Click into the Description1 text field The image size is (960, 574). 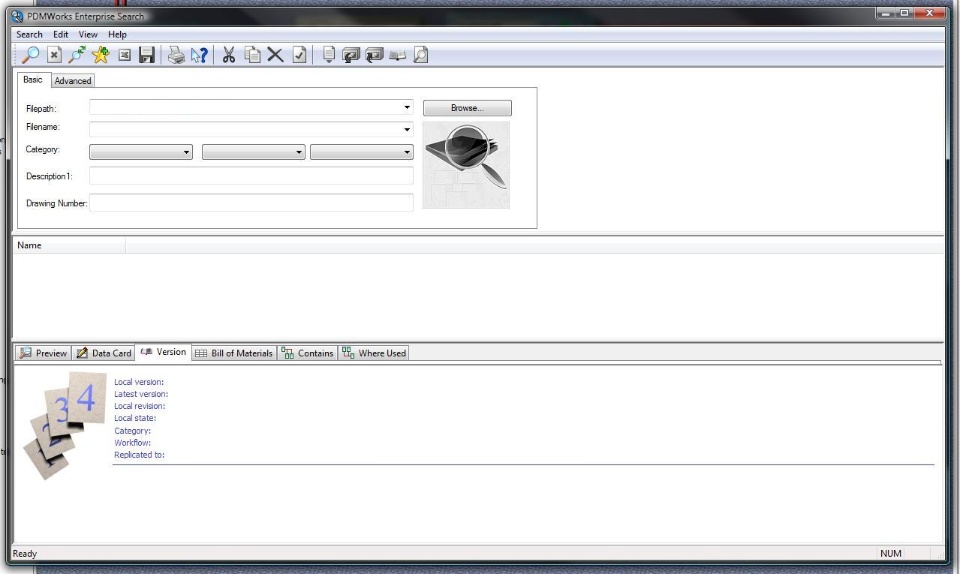point(251,176)
